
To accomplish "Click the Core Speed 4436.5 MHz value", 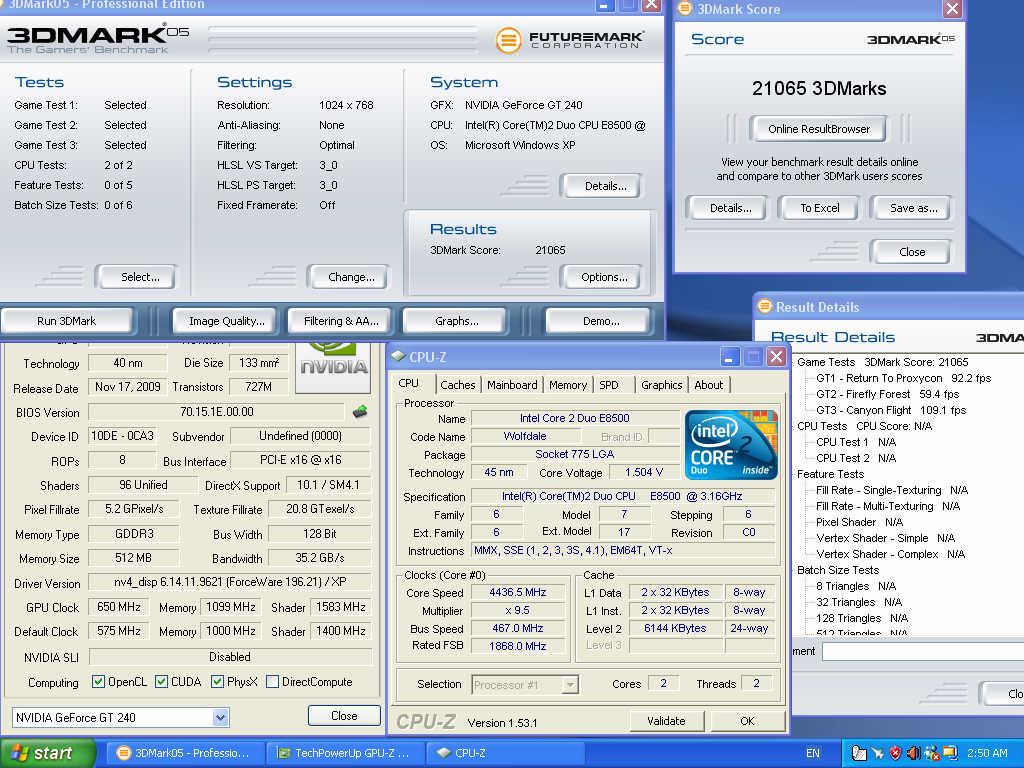I will tap(517, 592).
